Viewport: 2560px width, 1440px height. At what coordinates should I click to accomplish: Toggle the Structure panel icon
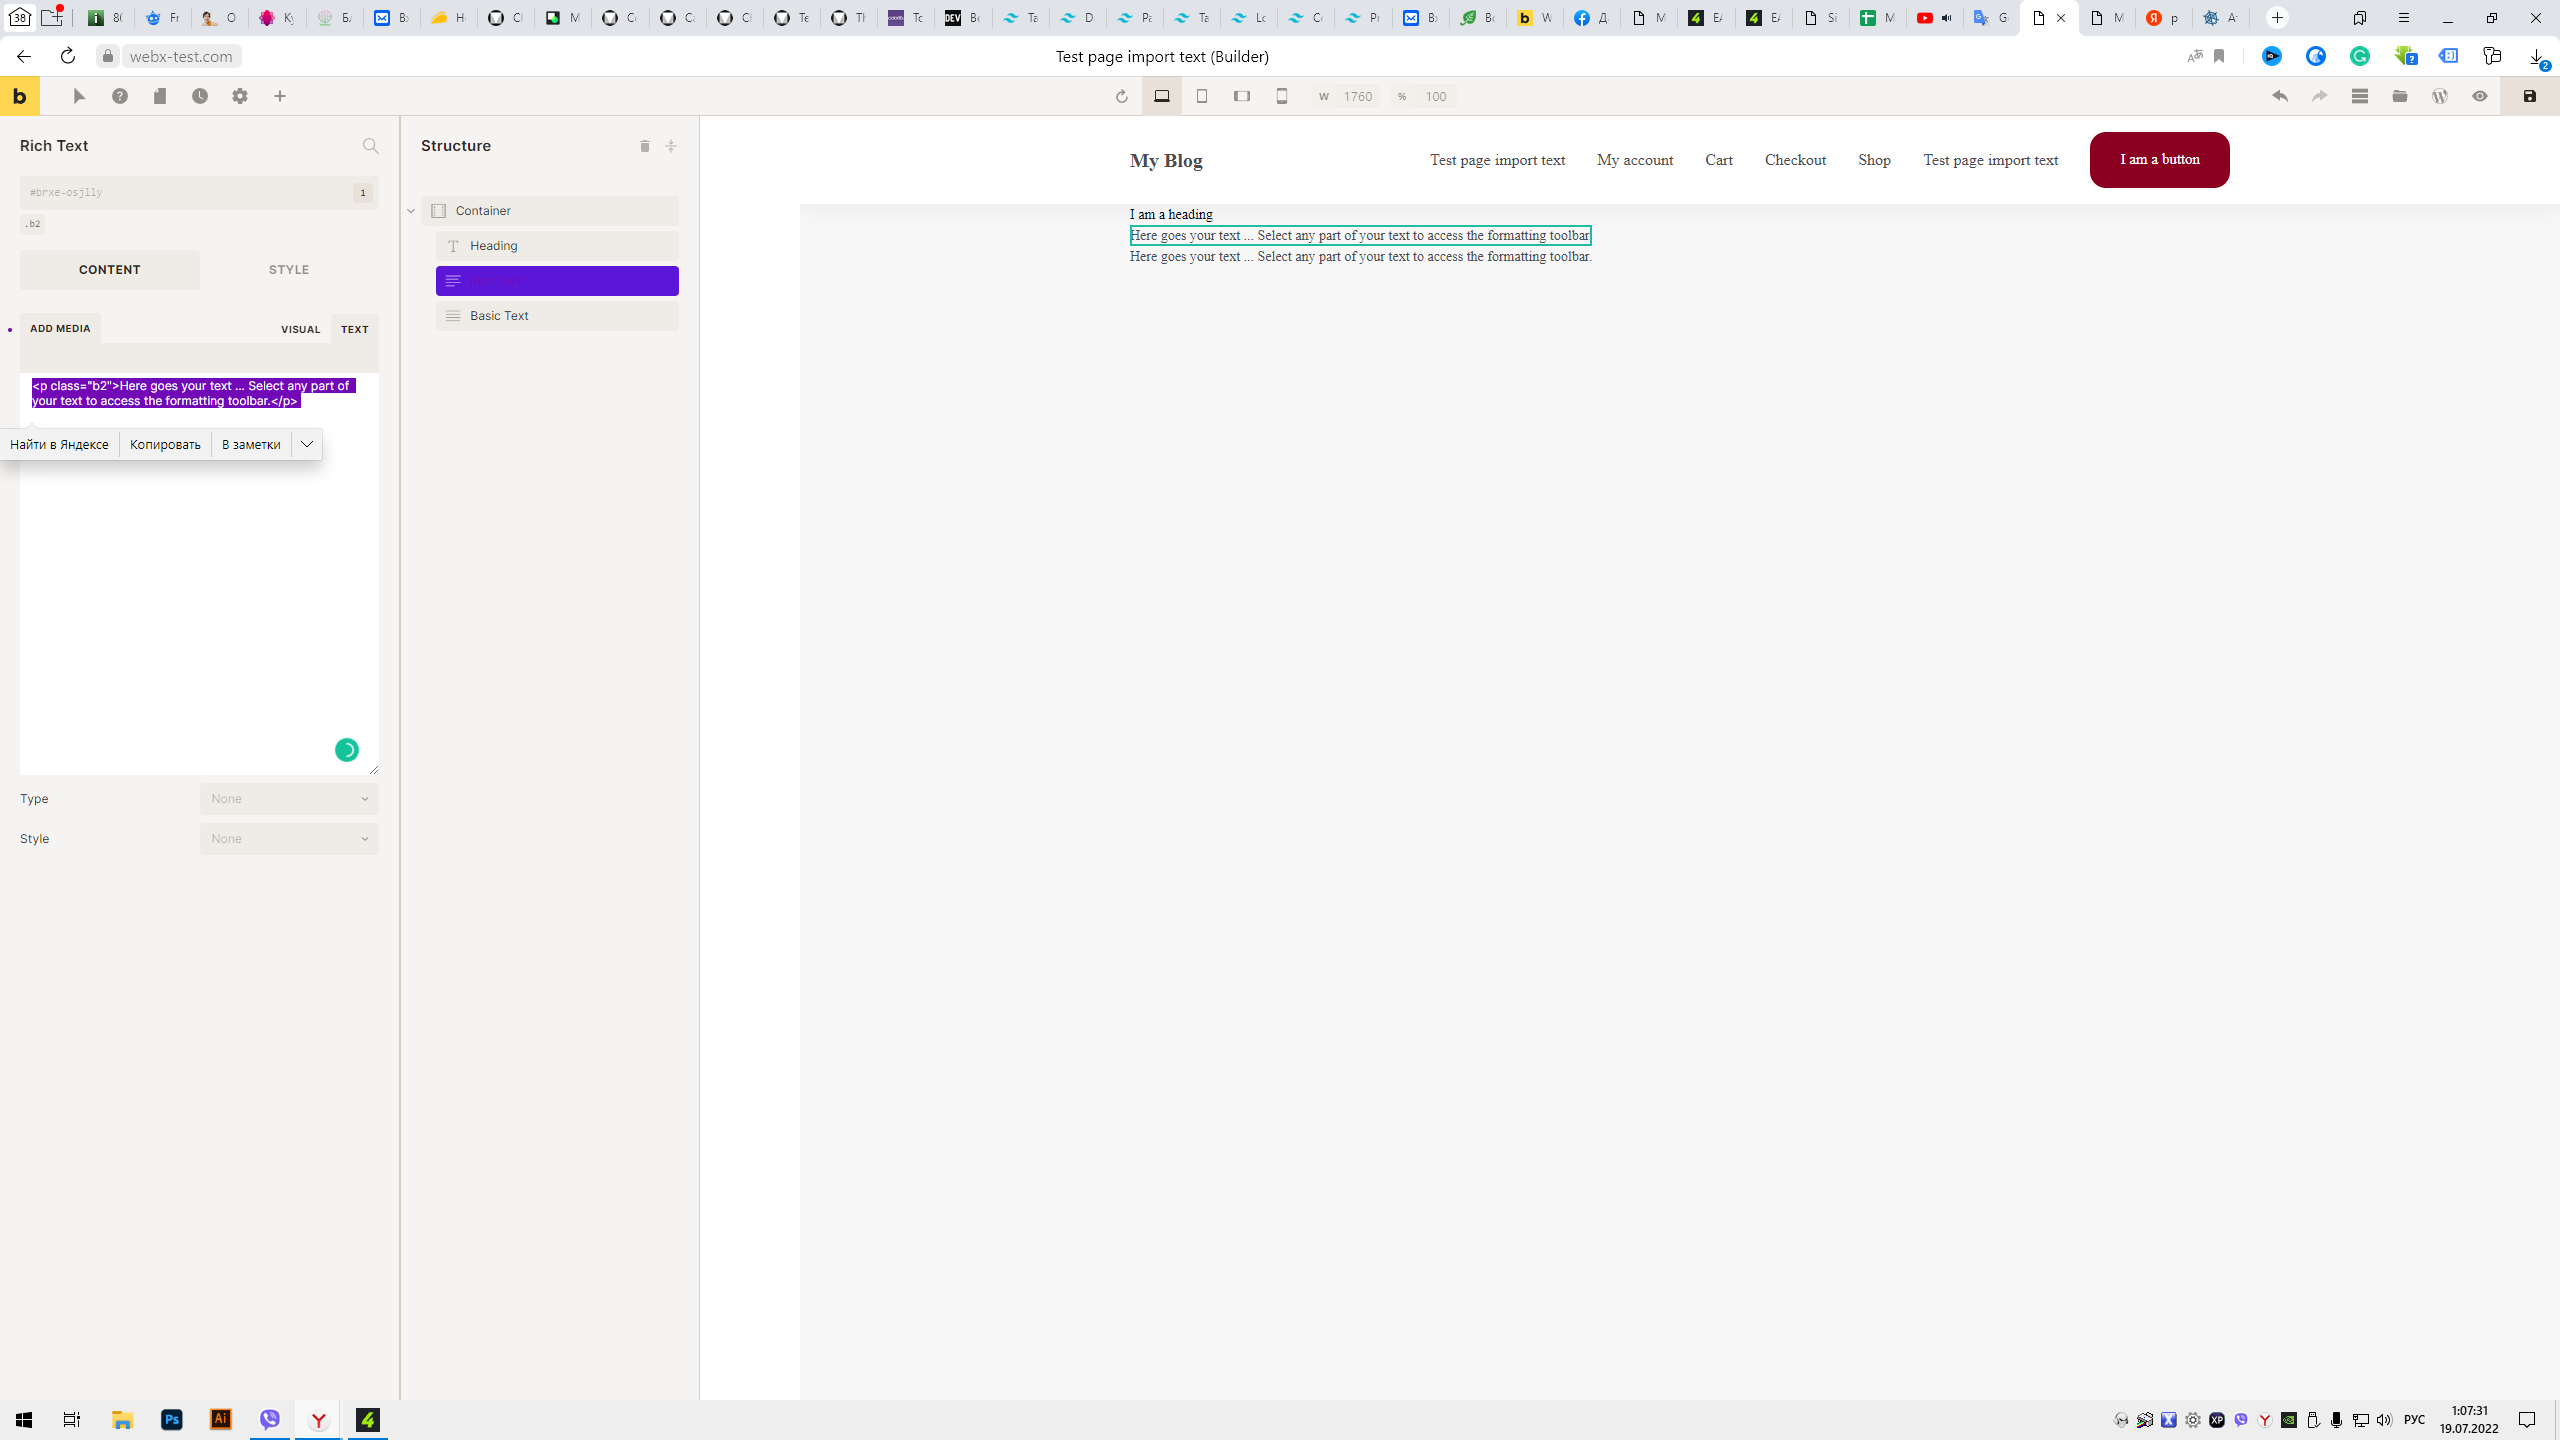pos(2360,96)
